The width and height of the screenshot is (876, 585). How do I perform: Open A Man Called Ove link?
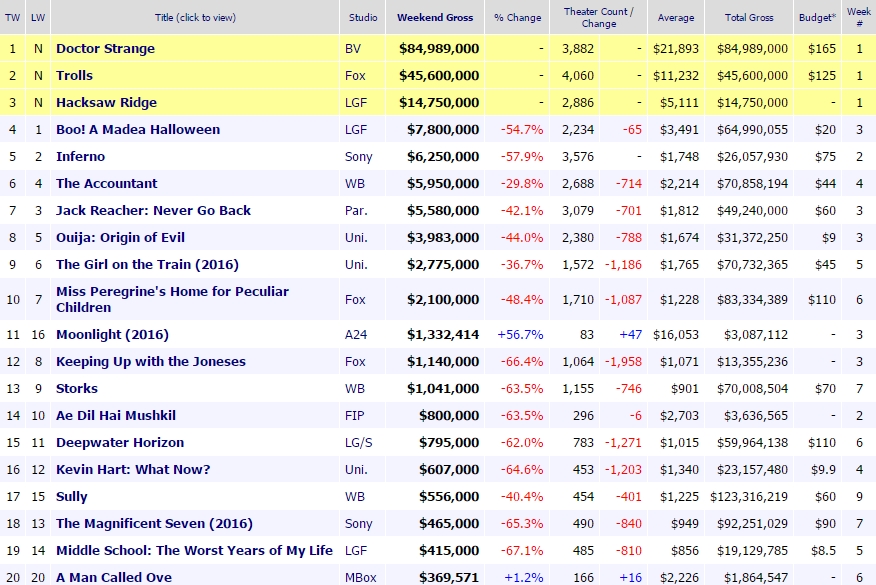(114, 577)
